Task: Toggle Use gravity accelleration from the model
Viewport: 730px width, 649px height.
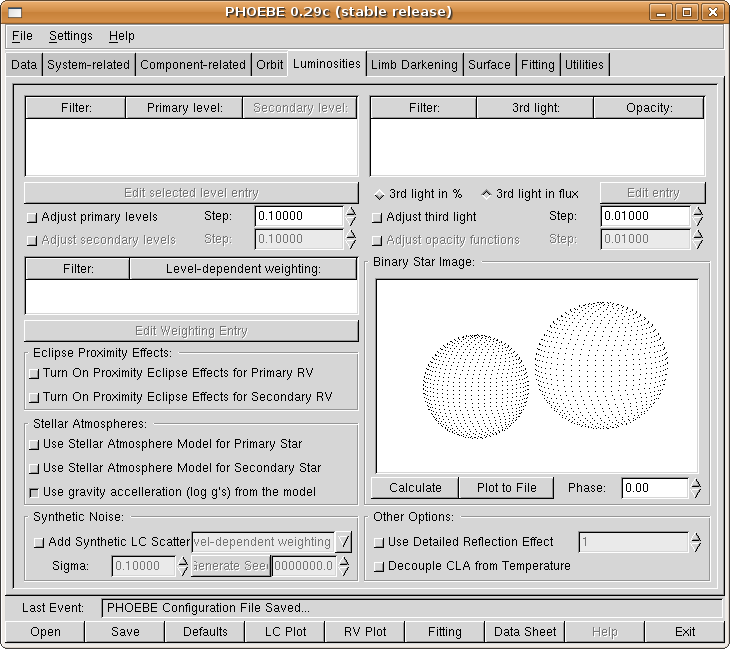Action: [x=34, y=493]
